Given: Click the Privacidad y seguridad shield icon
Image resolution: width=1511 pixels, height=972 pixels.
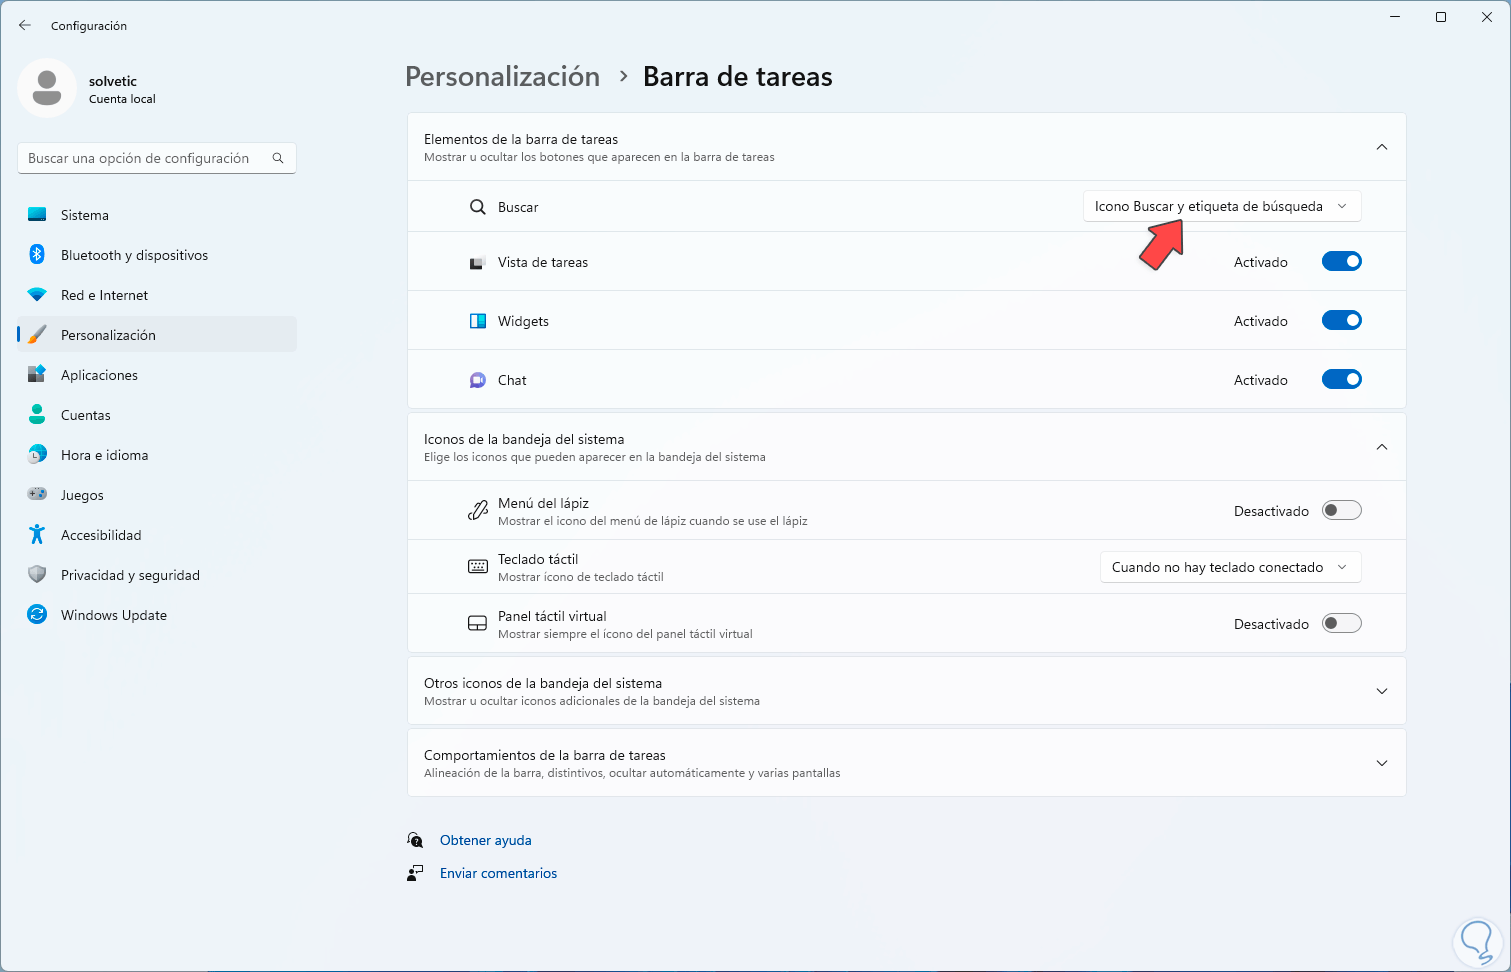Looking at the screenshot, I should coord(37,575).
